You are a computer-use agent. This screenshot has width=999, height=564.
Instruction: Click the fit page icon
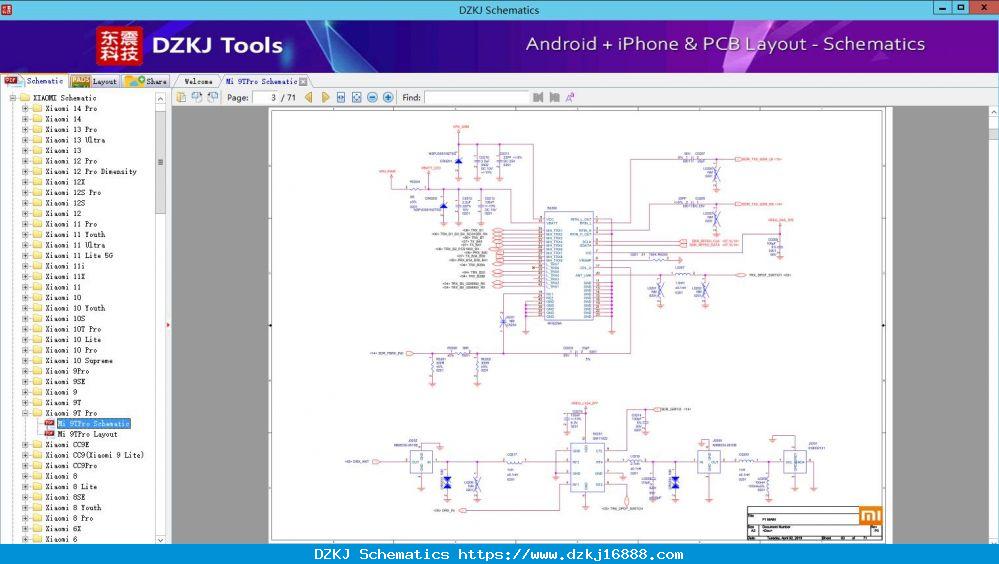[x=357, y=98]
